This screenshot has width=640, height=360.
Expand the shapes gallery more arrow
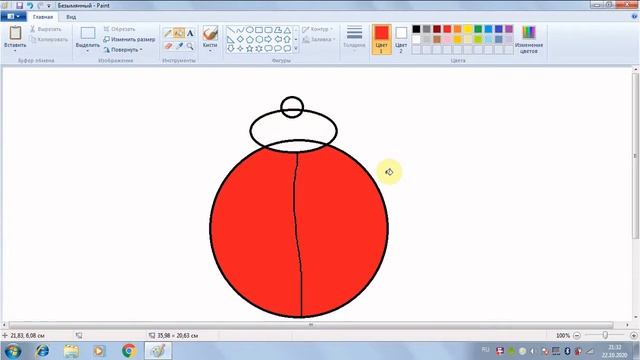click(296, 49)
